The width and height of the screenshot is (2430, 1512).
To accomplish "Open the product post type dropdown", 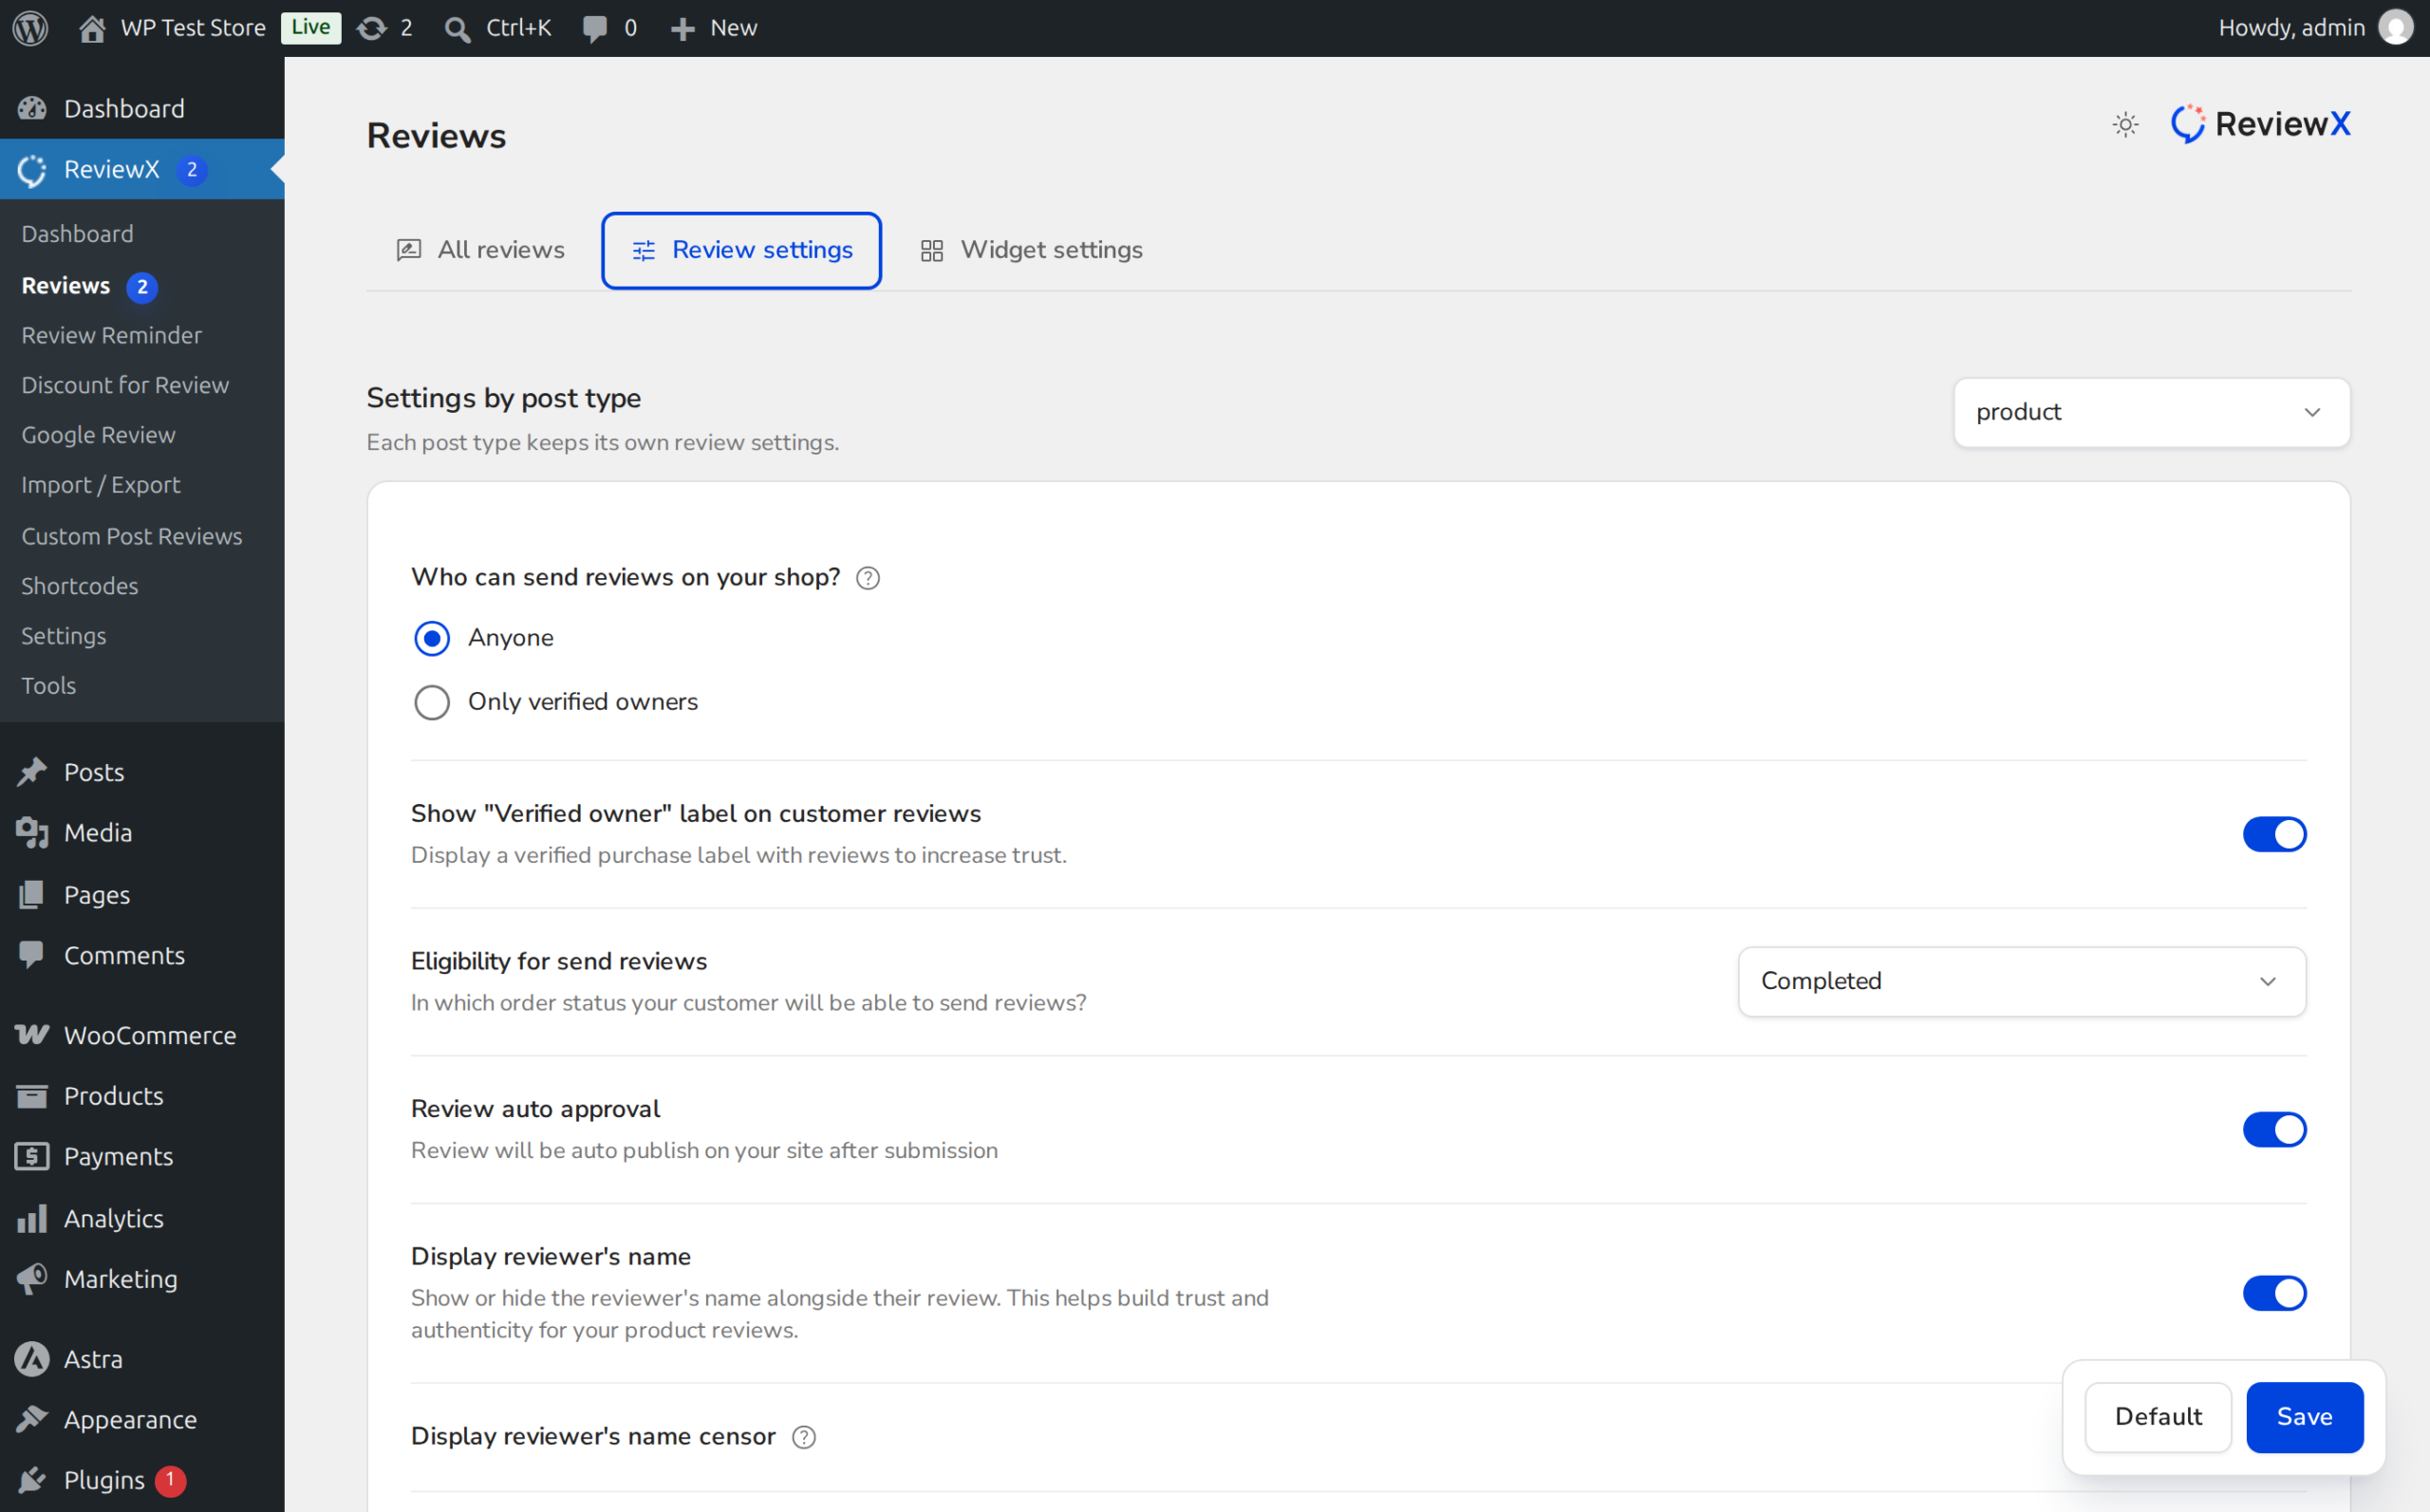I will [2151, 412].
